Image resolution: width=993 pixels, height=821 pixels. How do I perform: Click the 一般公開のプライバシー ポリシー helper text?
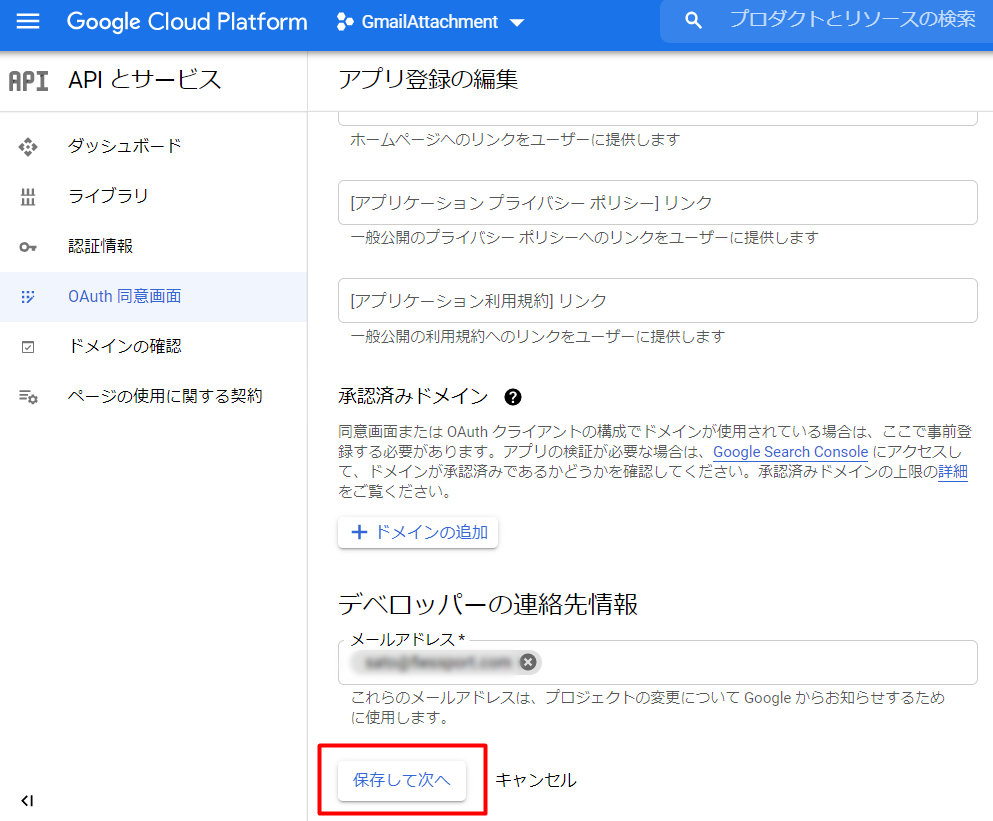[585, 238]
